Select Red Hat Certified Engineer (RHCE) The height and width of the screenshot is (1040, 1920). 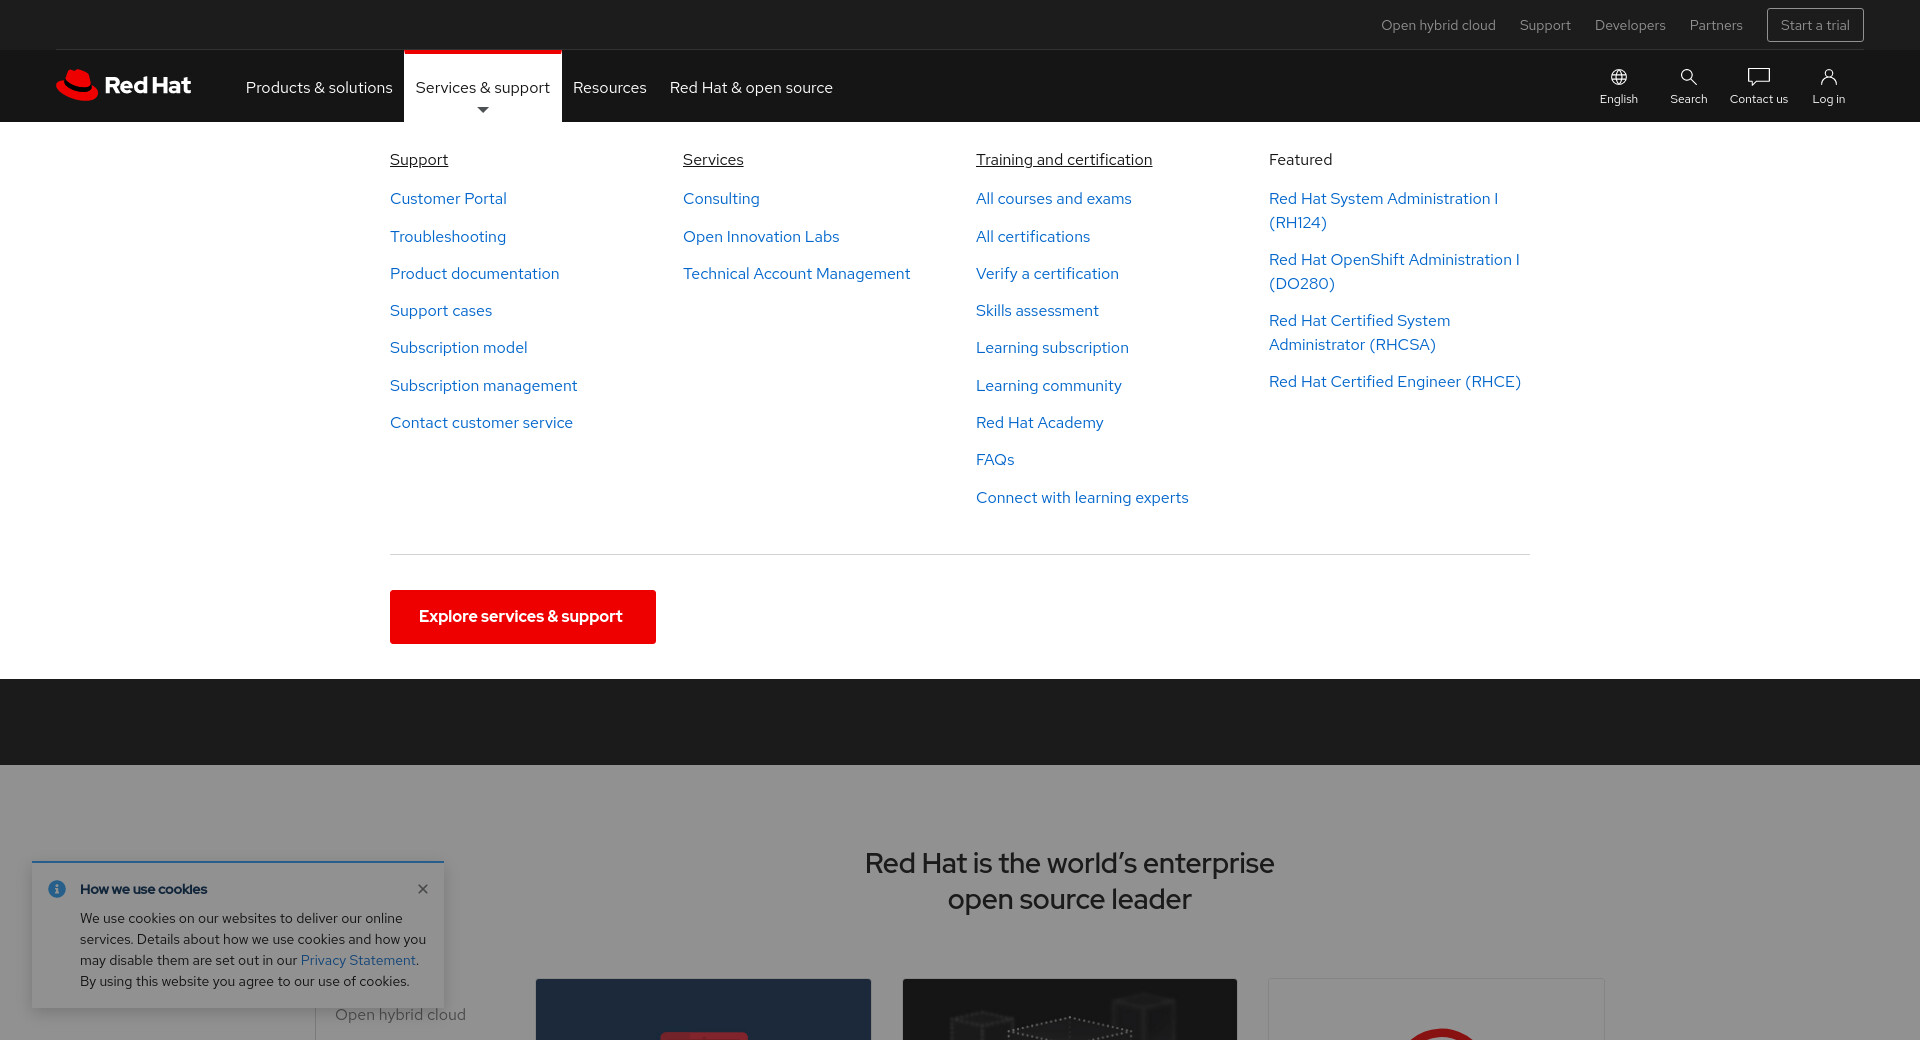[1394, 382]
